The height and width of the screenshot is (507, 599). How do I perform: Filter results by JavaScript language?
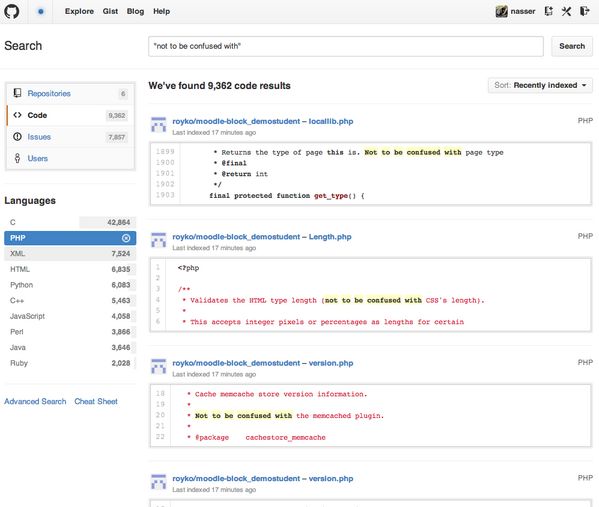pos(70,316)
